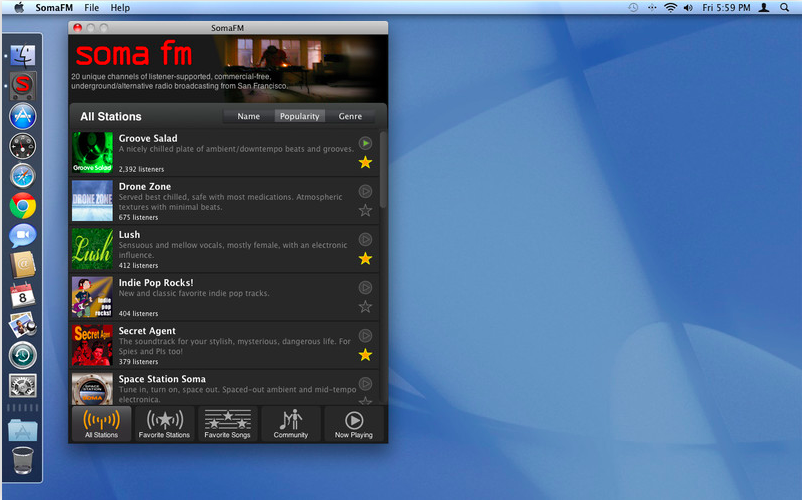The width and height of the screenshot is (802, 500).
Task: Unfavorite Groove Salad with its star
Action: coord(365,163)
